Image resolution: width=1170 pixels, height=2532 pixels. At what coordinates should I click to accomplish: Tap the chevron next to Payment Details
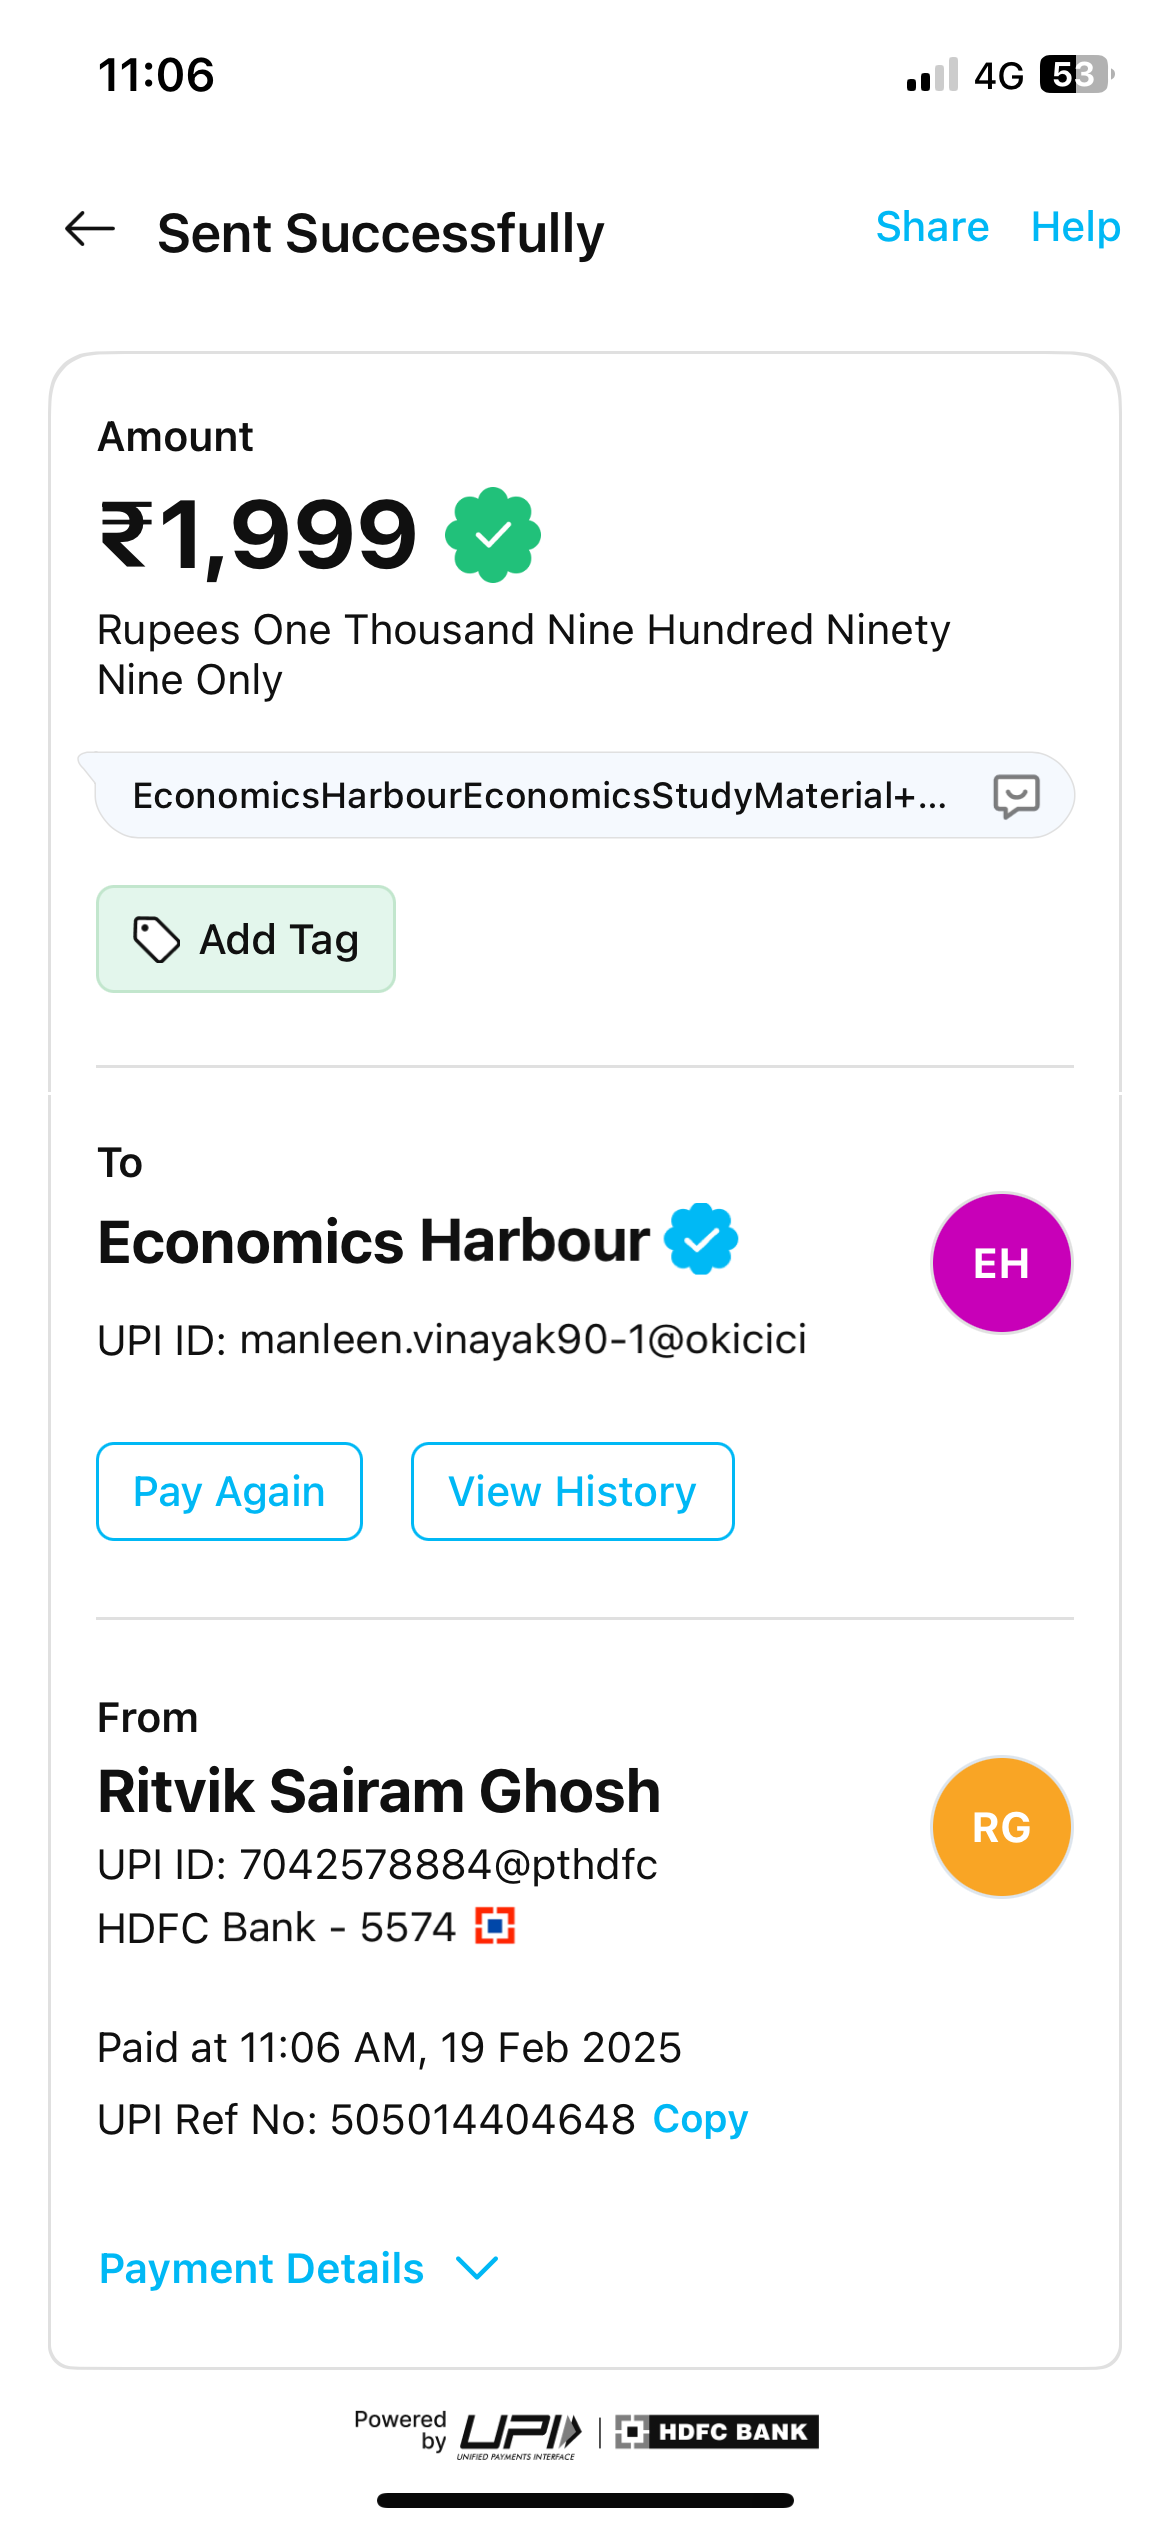[477, 2268]
